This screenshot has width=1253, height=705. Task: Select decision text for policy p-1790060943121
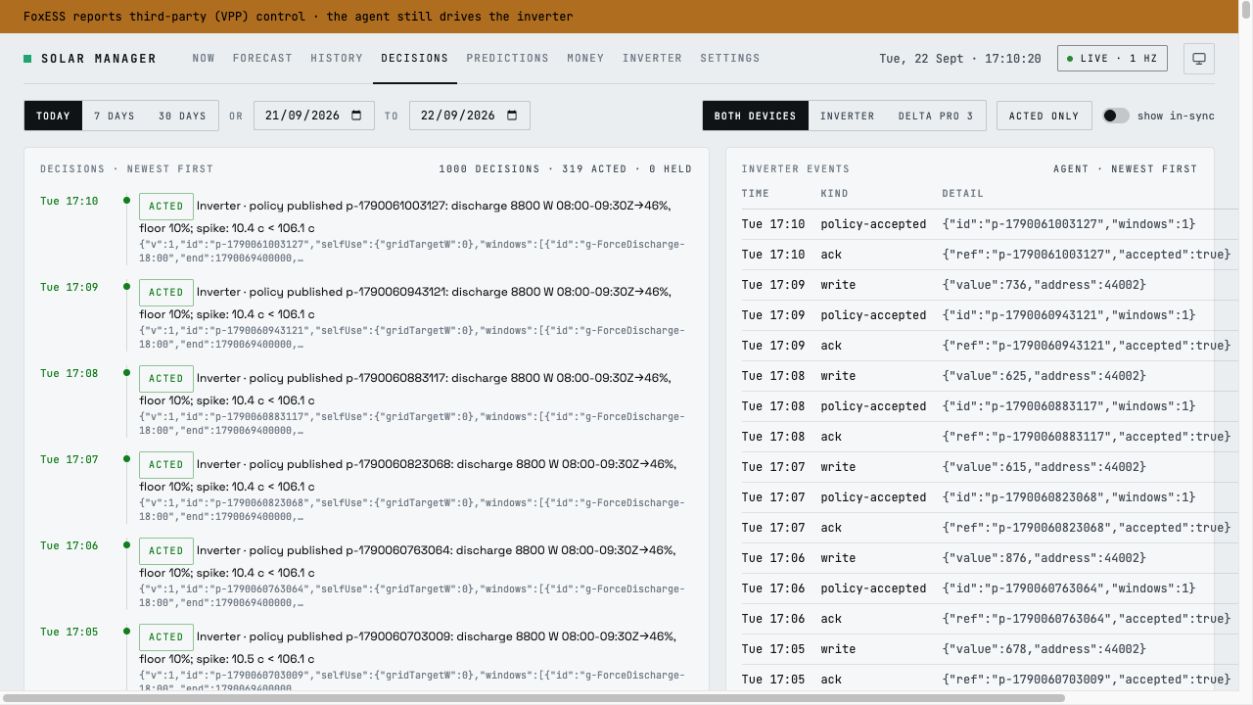(405, 303)
